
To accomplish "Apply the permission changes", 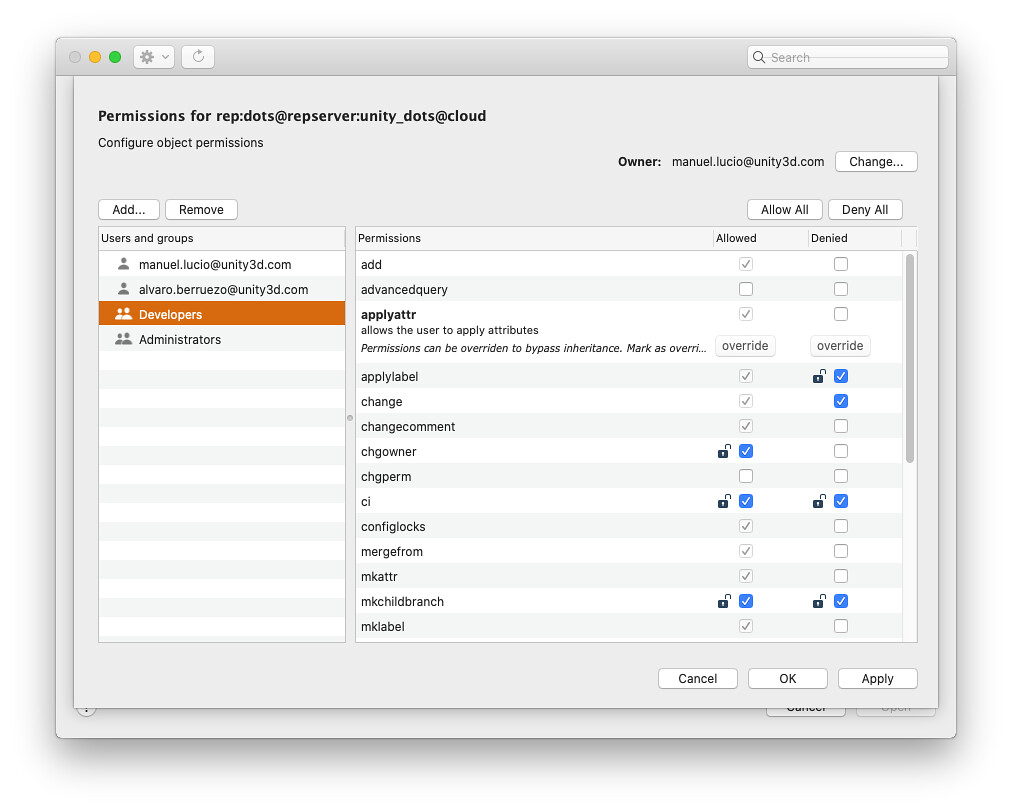I will click(x=877, y=678).
